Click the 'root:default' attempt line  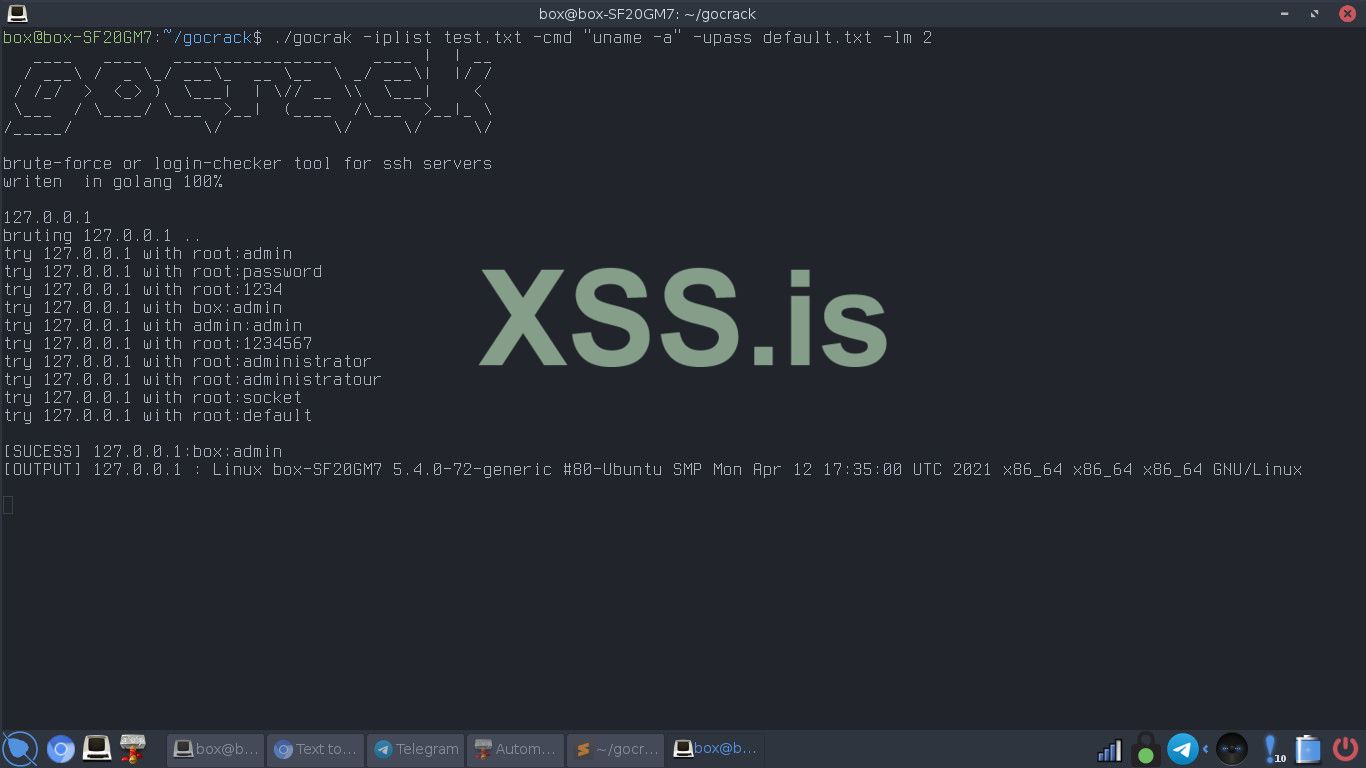click(158, 416)
